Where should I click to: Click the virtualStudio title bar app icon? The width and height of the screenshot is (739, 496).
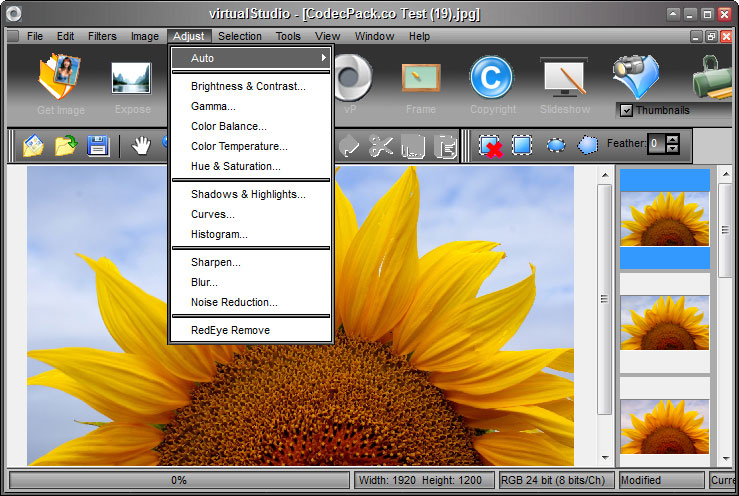click(14, 14)
